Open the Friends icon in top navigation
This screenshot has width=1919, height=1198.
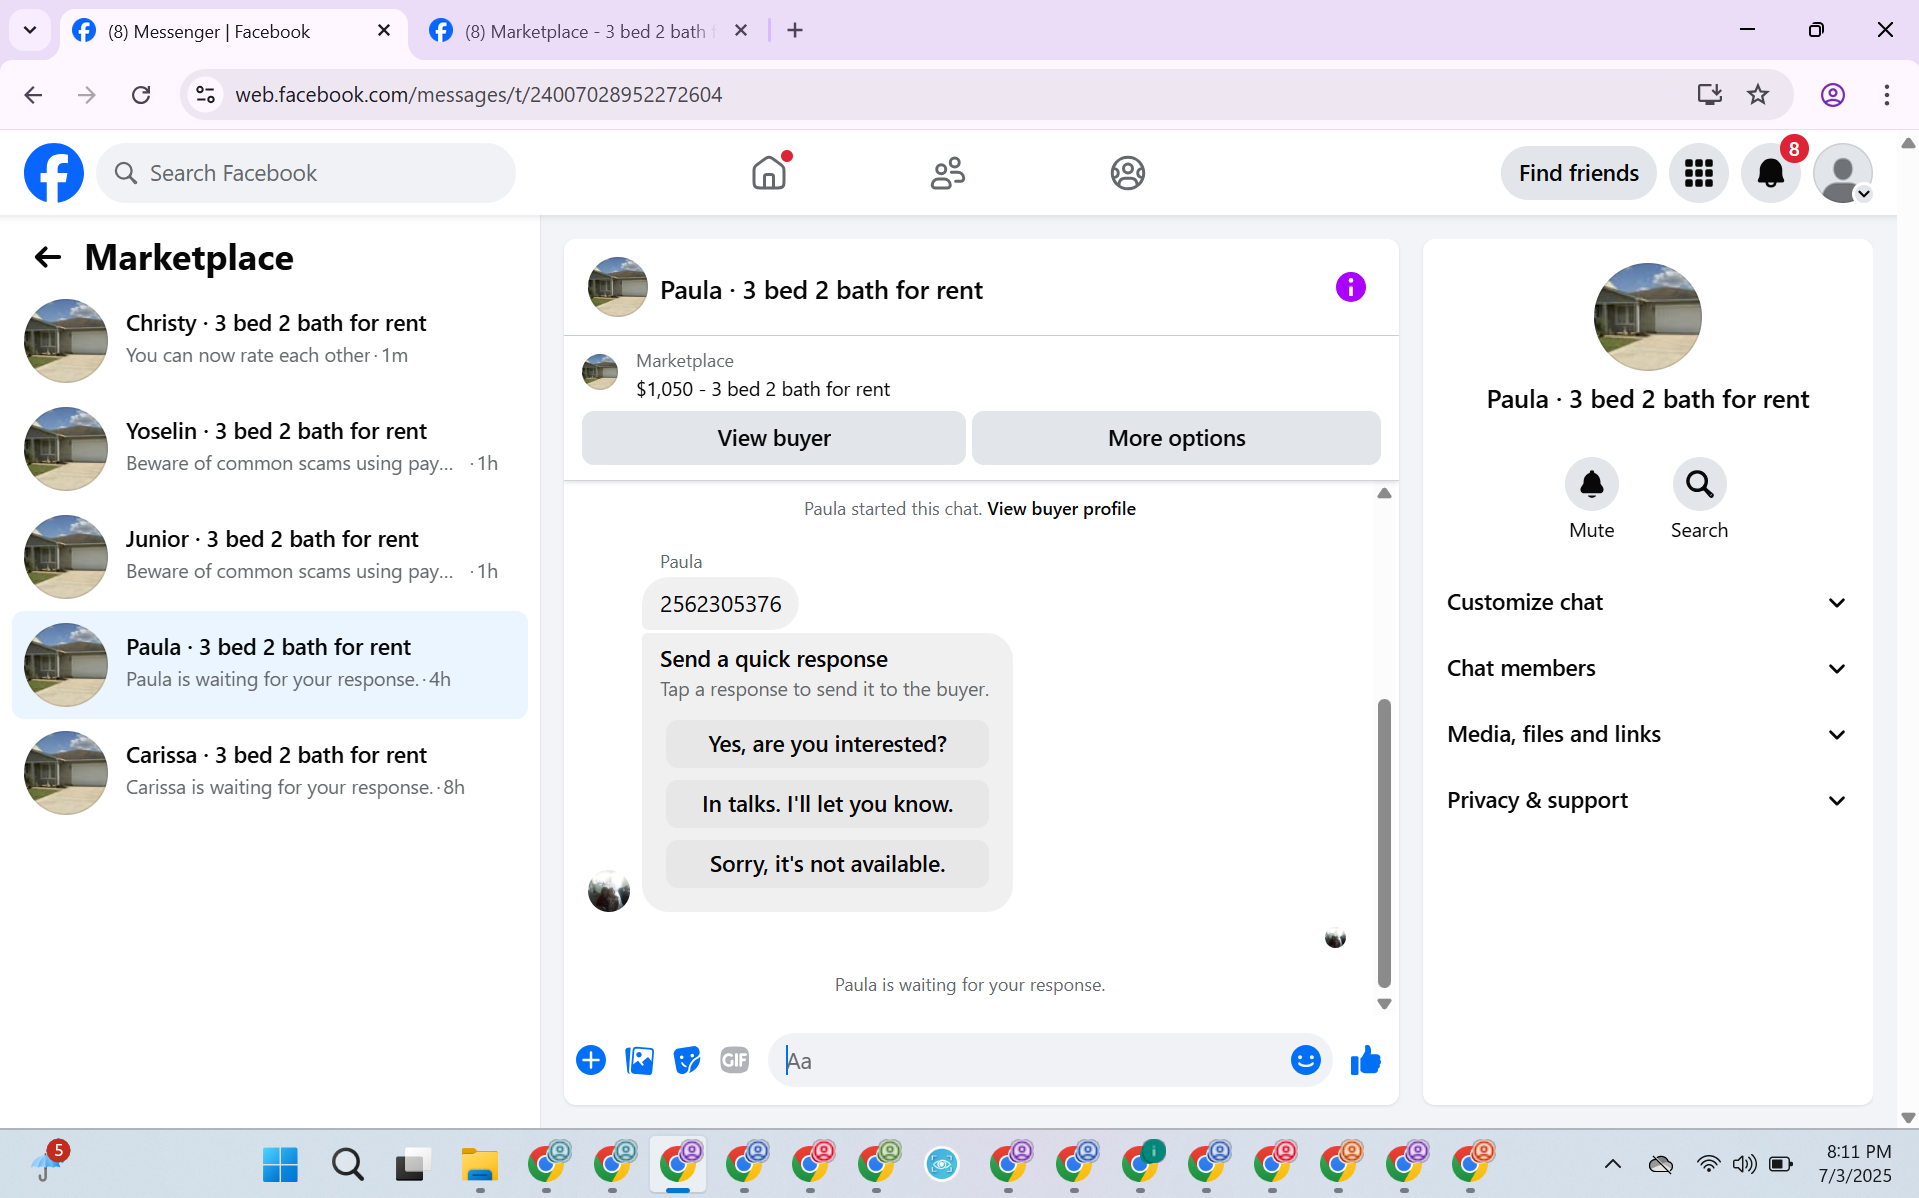click(948, 173)
